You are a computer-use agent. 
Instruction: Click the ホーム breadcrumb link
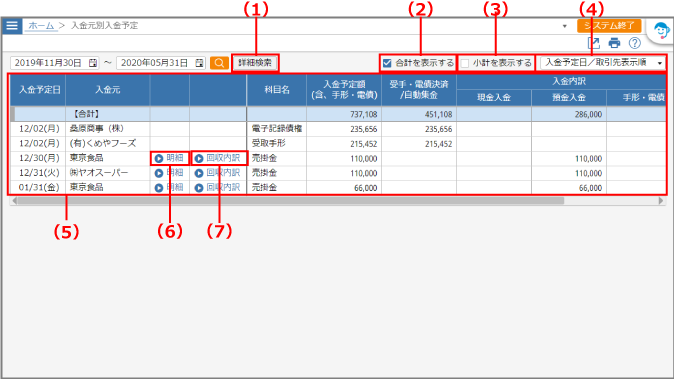pos(41,26)
